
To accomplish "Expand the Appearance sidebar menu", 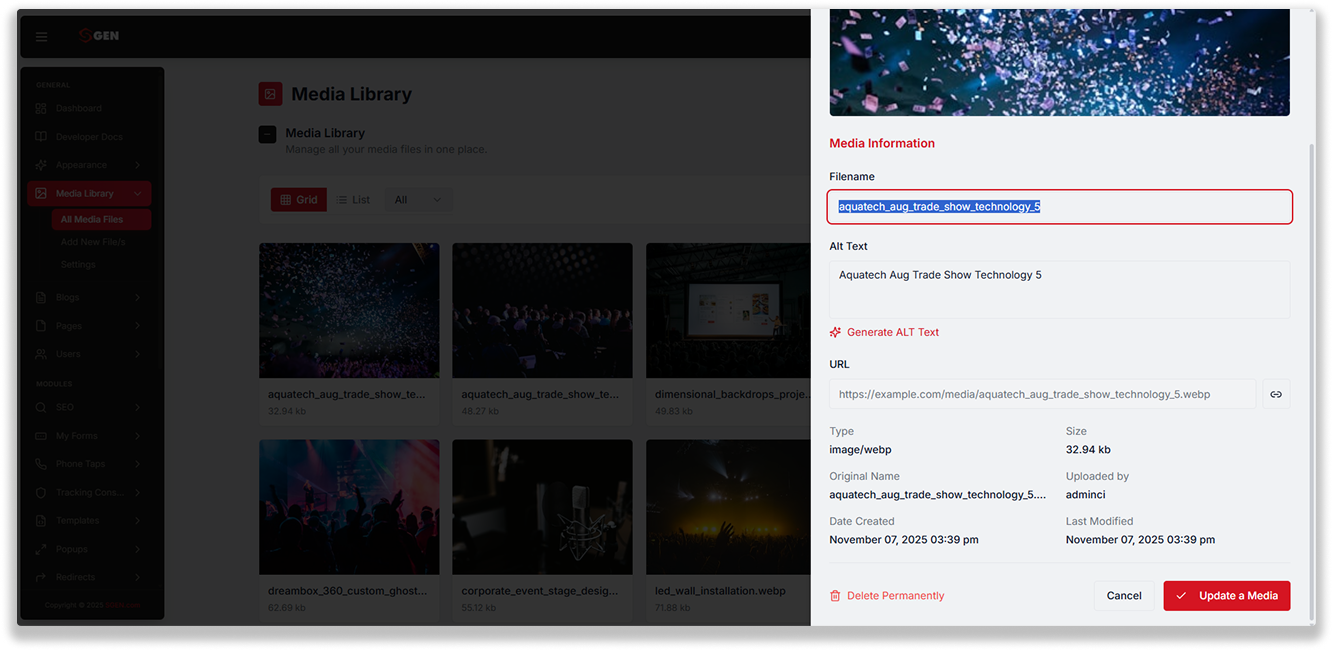I will [x=90, y=165].
